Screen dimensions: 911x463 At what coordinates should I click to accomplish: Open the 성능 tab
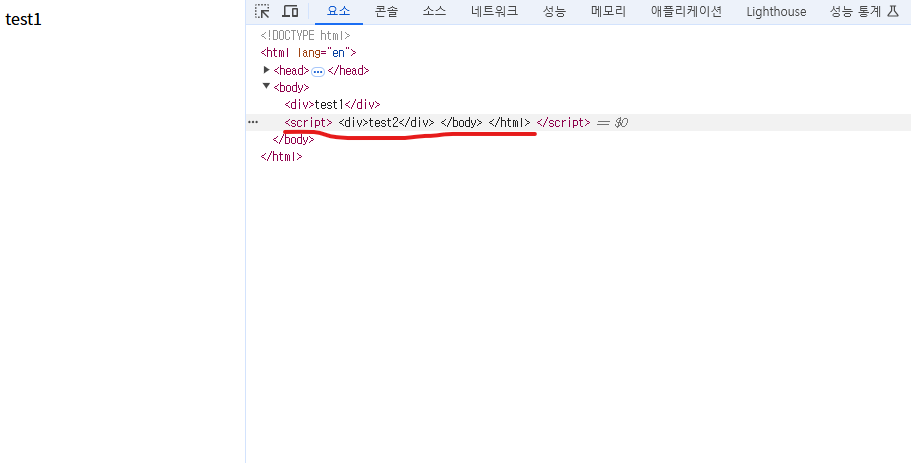tap(554, 11)
